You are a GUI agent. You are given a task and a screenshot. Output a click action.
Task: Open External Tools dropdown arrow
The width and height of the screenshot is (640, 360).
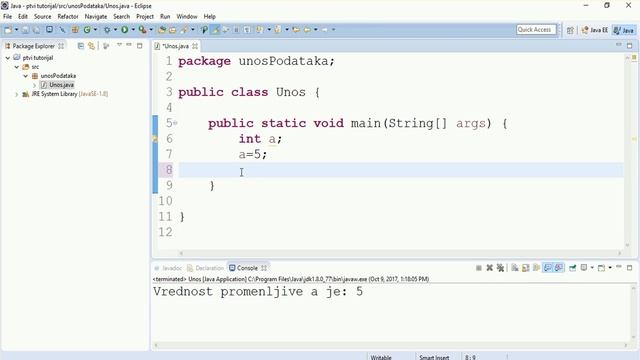(x=151, y=30)
